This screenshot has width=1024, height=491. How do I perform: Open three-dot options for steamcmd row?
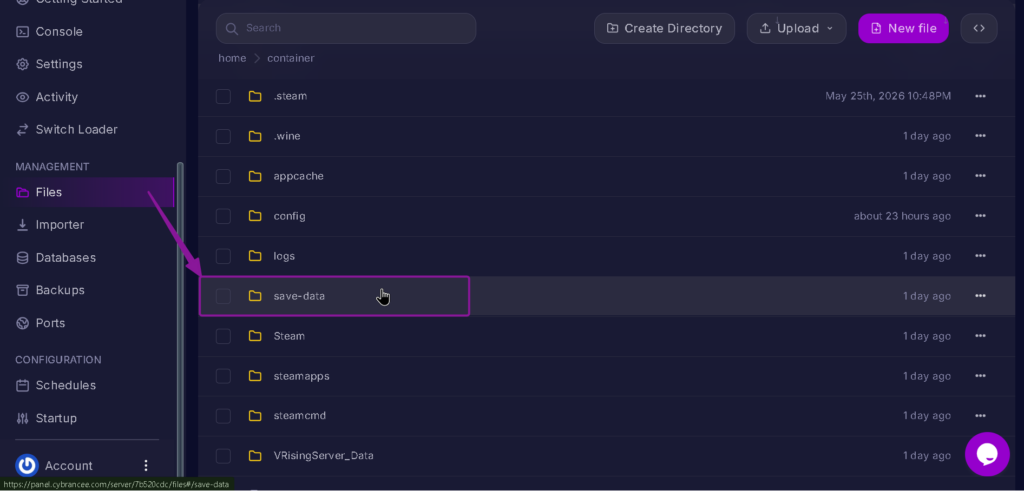point(980,416)
